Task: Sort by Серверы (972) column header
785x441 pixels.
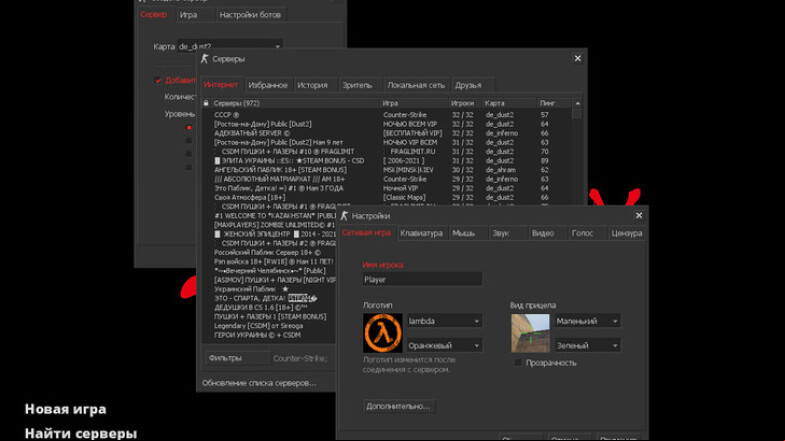Action: pyautogui.click(x=295, y=103)
